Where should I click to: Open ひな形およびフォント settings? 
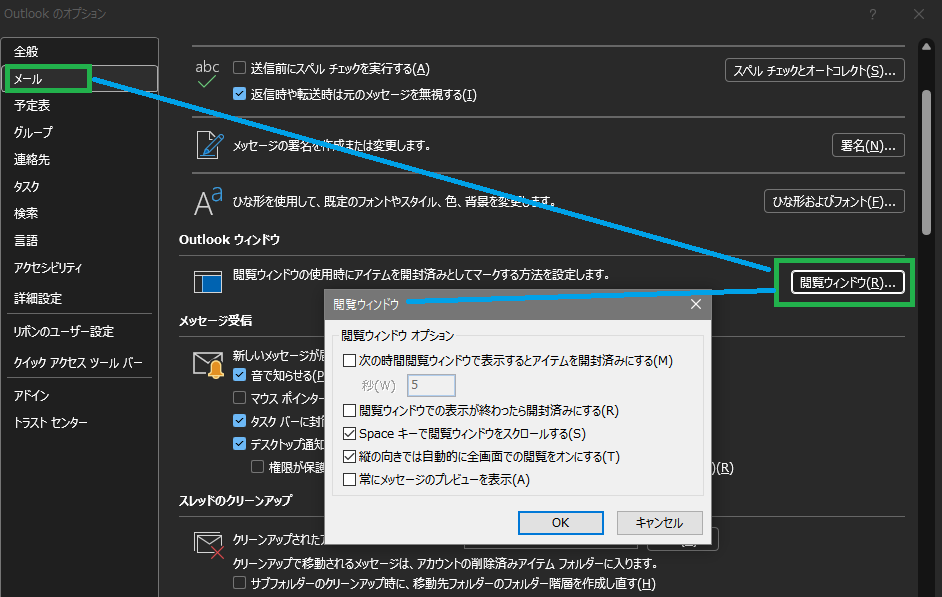[834, 201]
